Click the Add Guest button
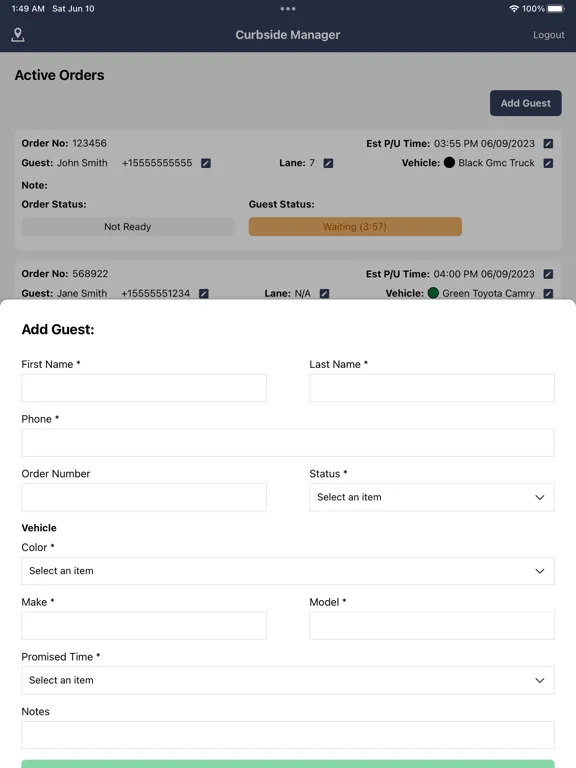This screenshot has height=768, width=576. click(526, 103)
